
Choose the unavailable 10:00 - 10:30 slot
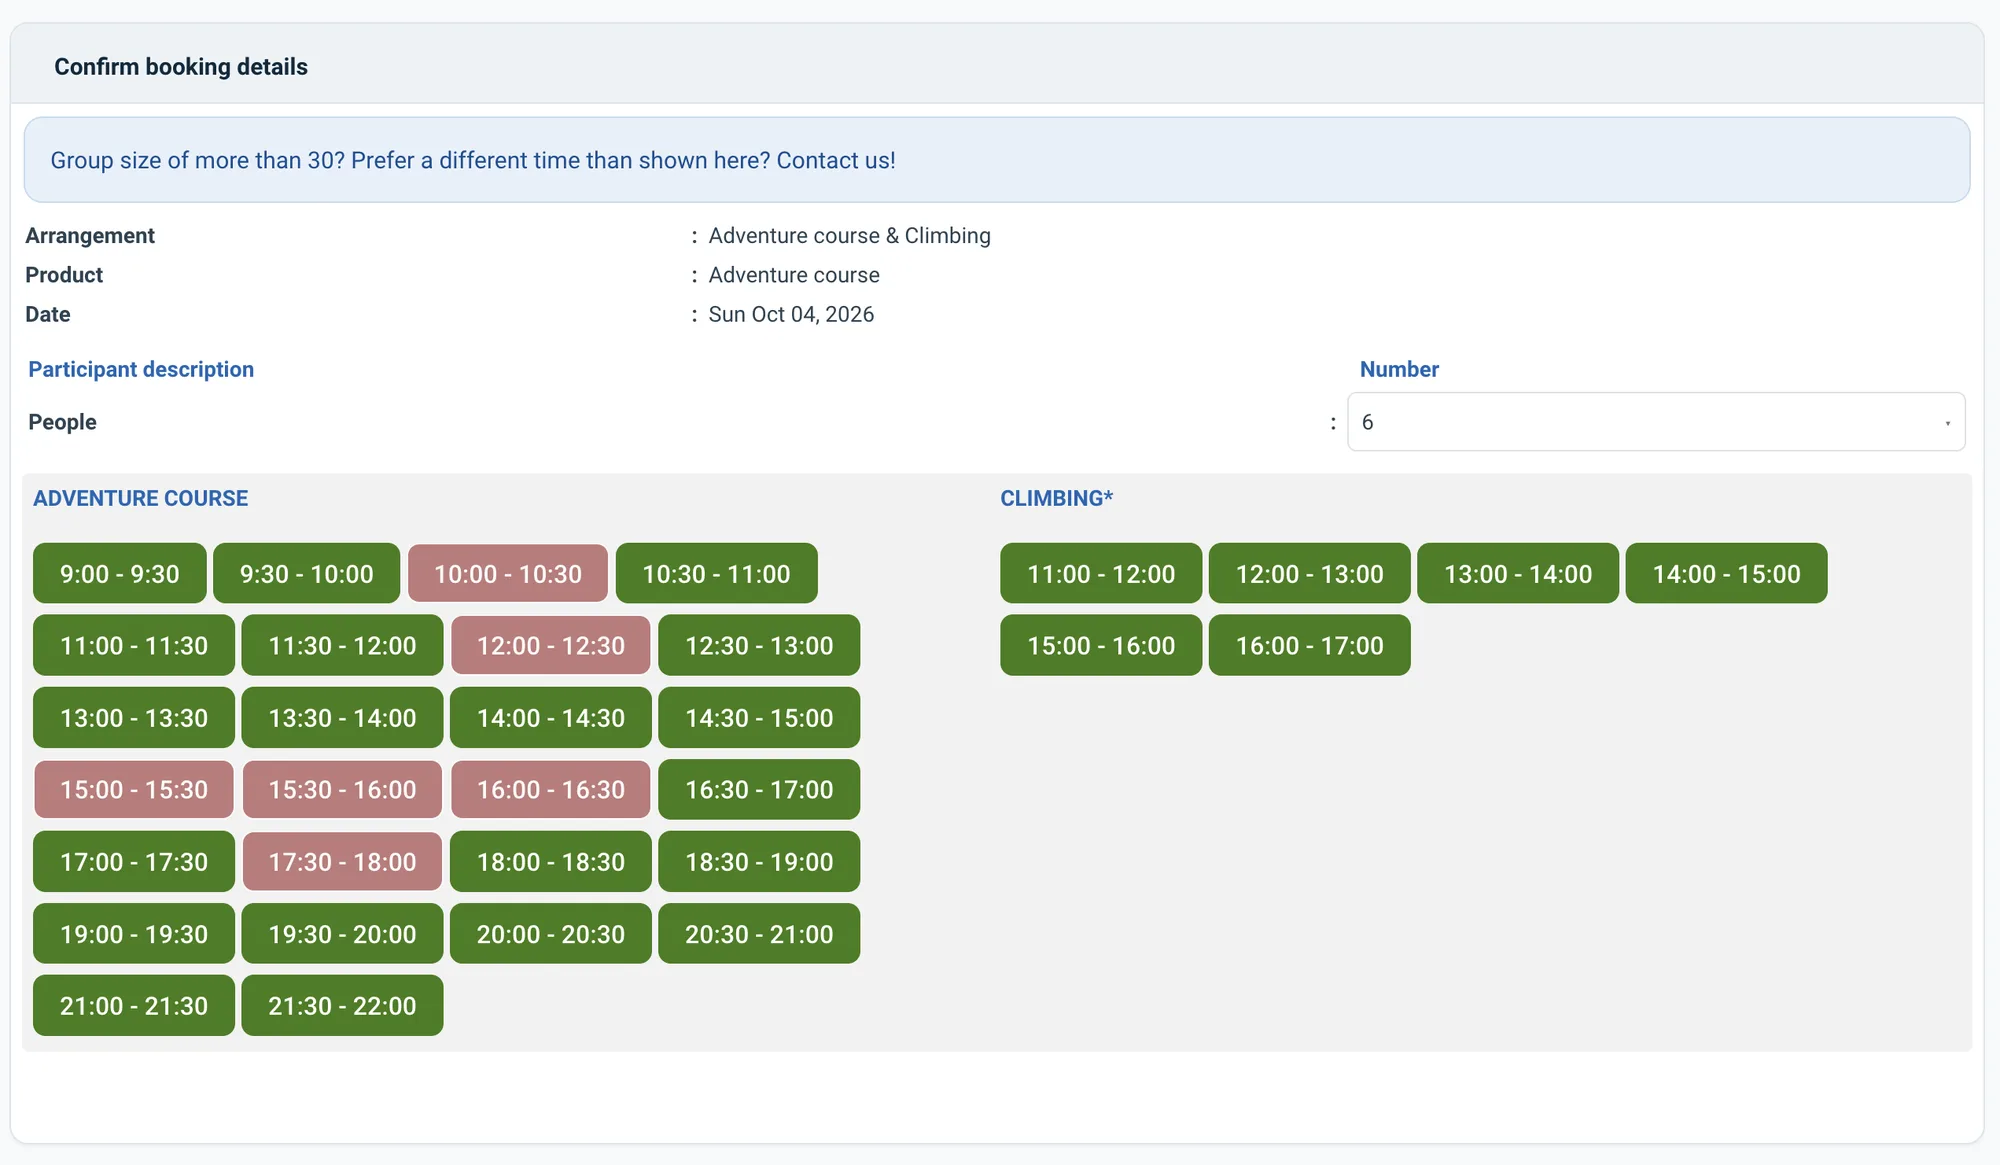pos(508,574)
